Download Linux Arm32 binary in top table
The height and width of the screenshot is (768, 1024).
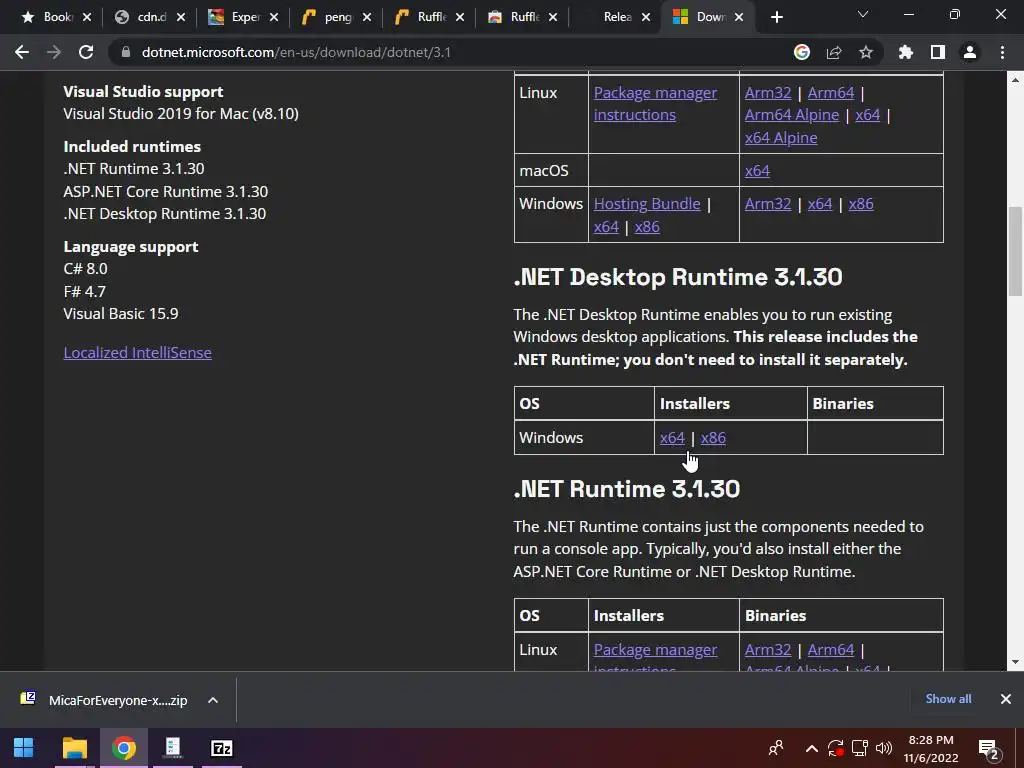point(768,93)
